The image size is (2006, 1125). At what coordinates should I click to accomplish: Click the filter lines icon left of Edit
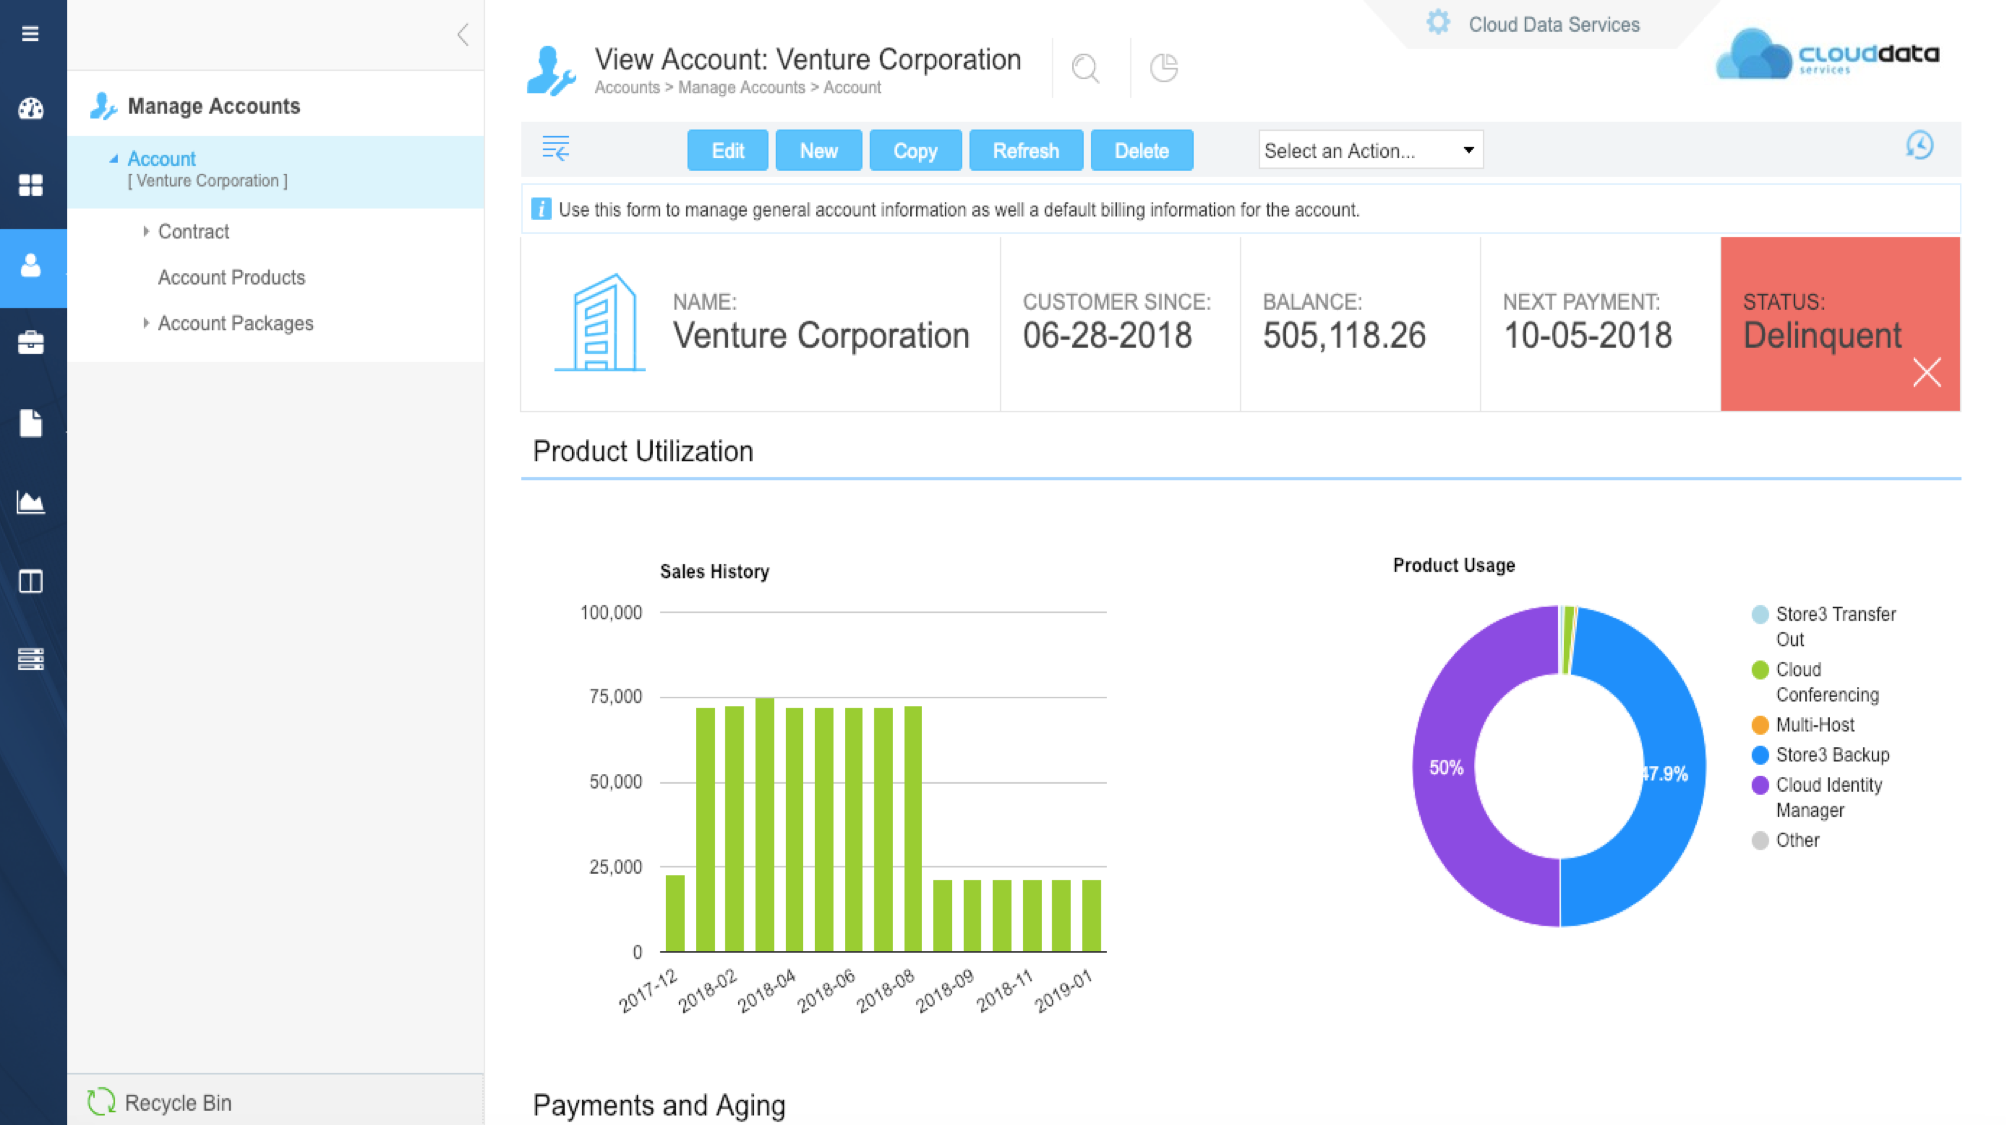click(x=557, y=148)
